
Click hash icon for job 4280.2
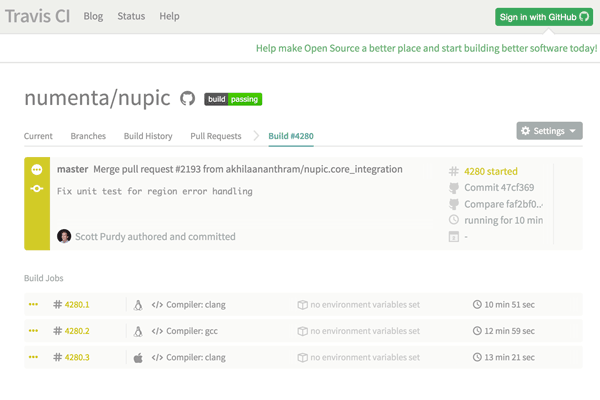tap(57, 331)
